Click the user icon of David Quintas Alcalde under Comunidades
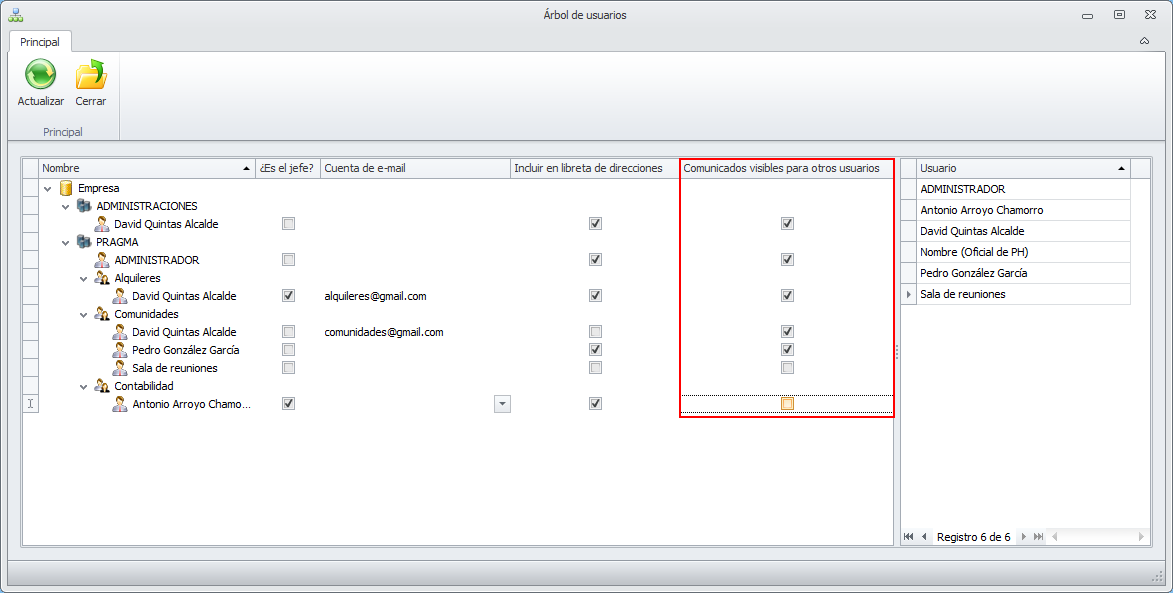 pyautogui.click(x=120, y=332)
